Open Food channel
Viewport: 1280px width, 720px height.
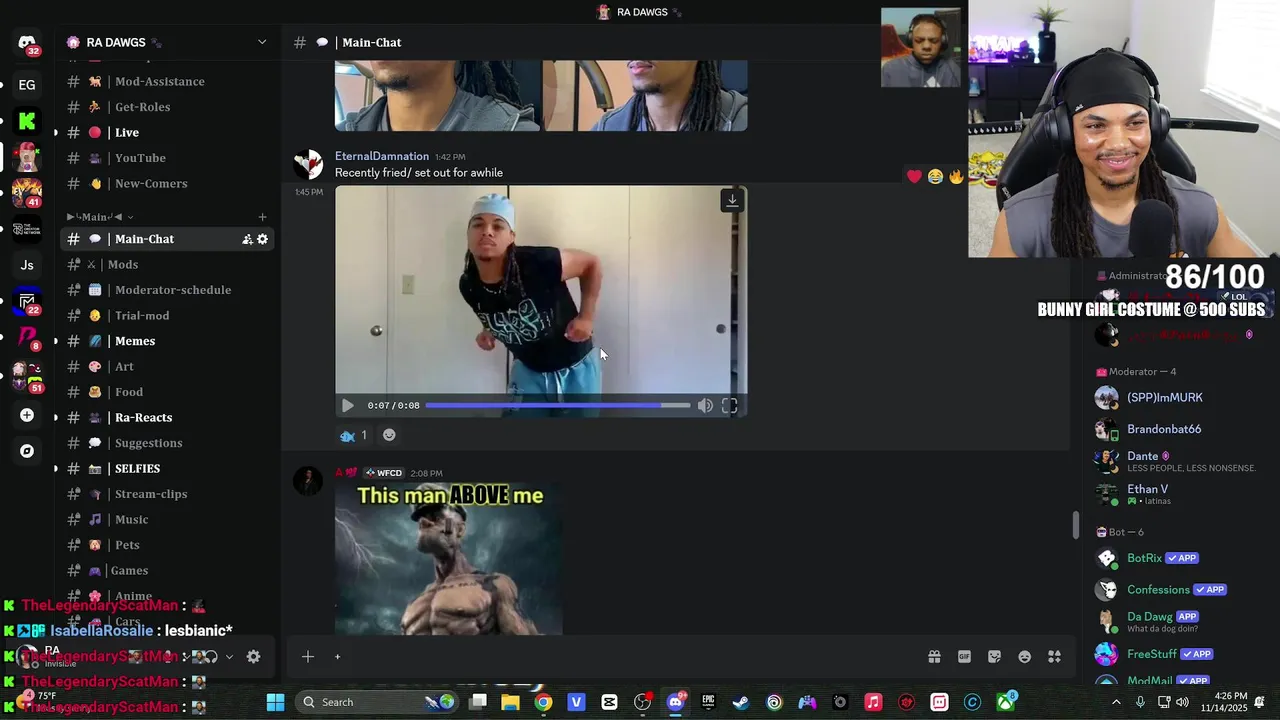click(x=167, y=392)
